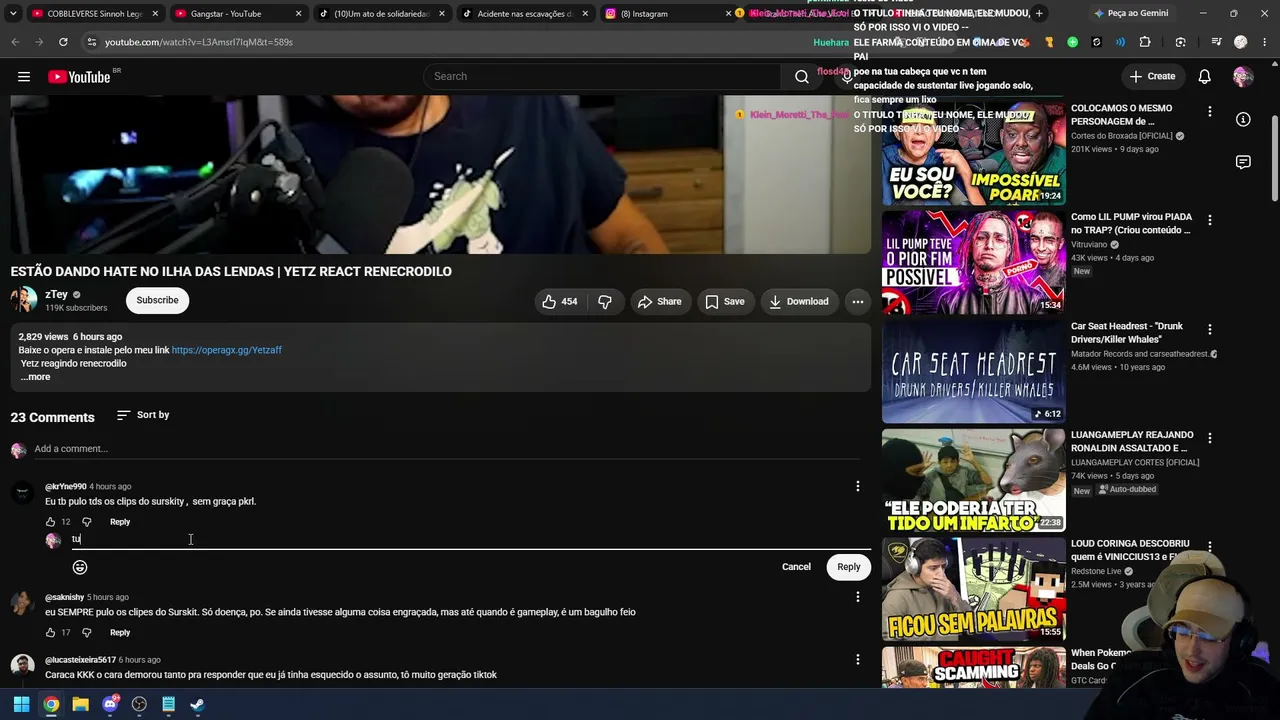The width and height of the screenshot is (1280, 720).
Task: Open the video info icon in the side panel
Action: point(1243,120)
